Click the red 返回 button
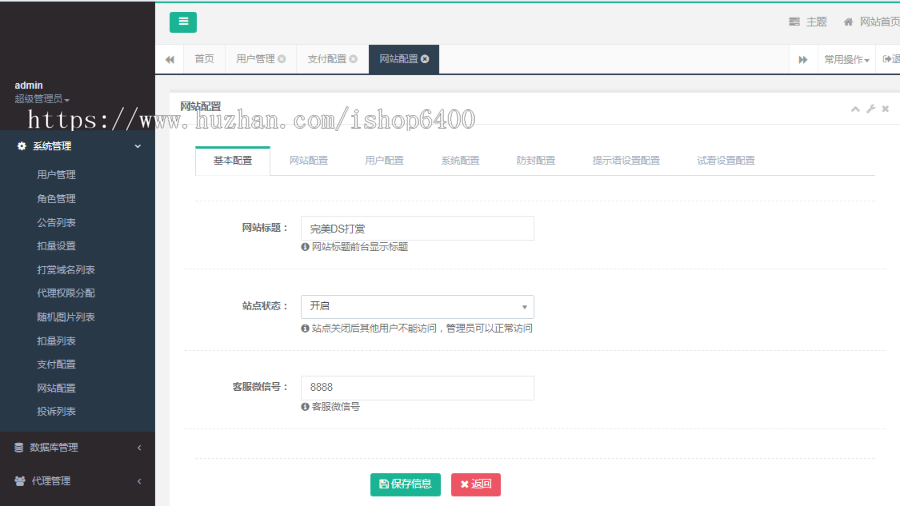900x506 pixels. pyautogui.click(x=476, y=484)
